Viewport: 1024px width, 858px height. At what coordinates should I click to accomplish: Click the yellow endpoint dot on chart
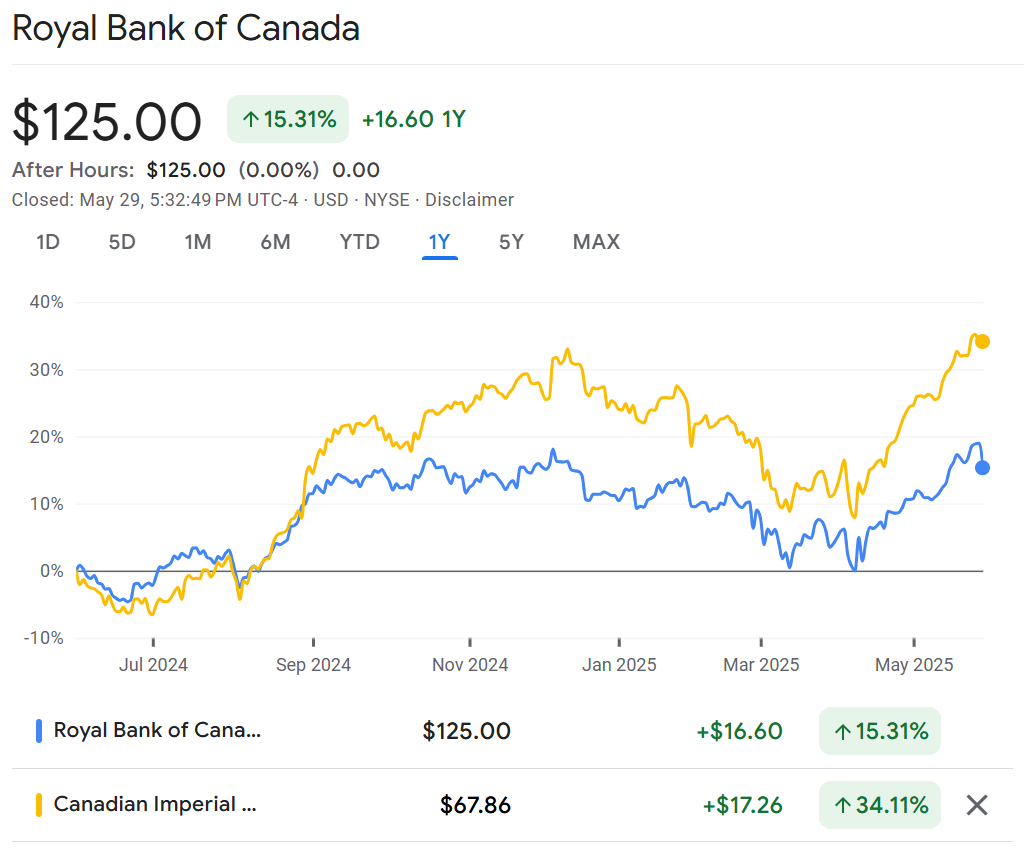pyautogui.click(x=983, y=341)
